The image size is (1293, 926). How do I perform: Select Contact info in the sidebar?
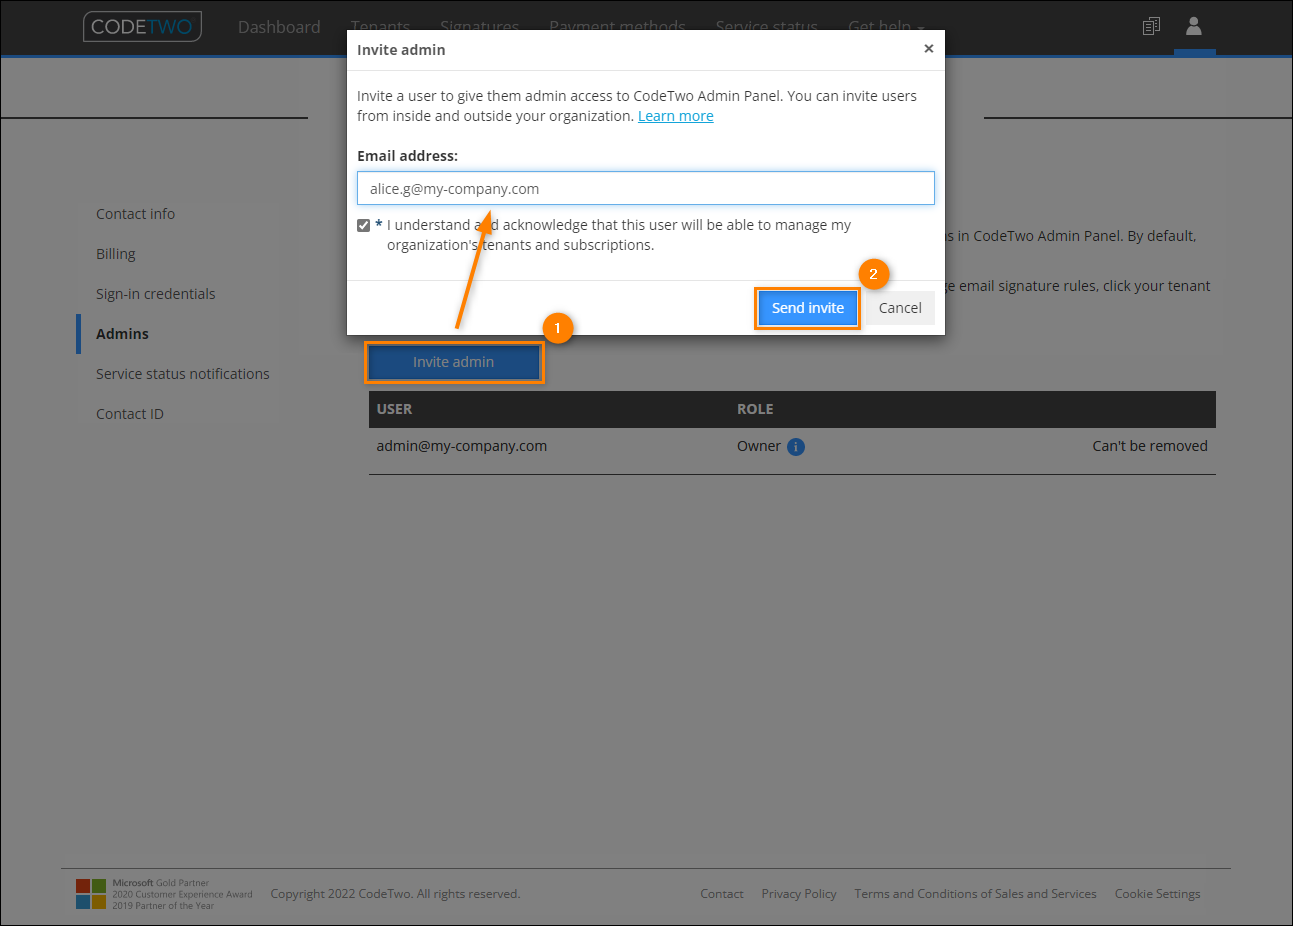pos(135,214)
